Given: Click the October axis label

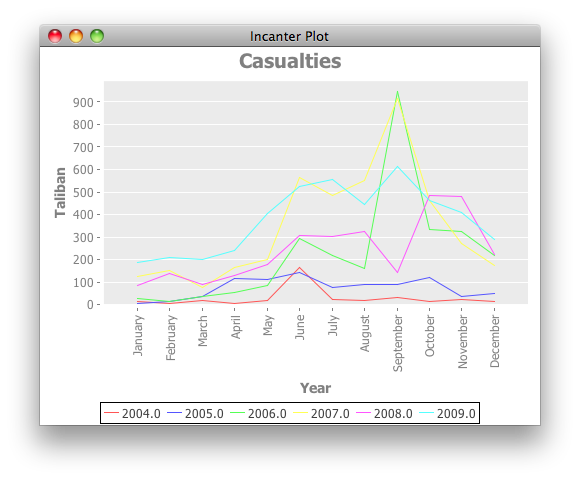Looking at the screenshot, I should [429, 336].
